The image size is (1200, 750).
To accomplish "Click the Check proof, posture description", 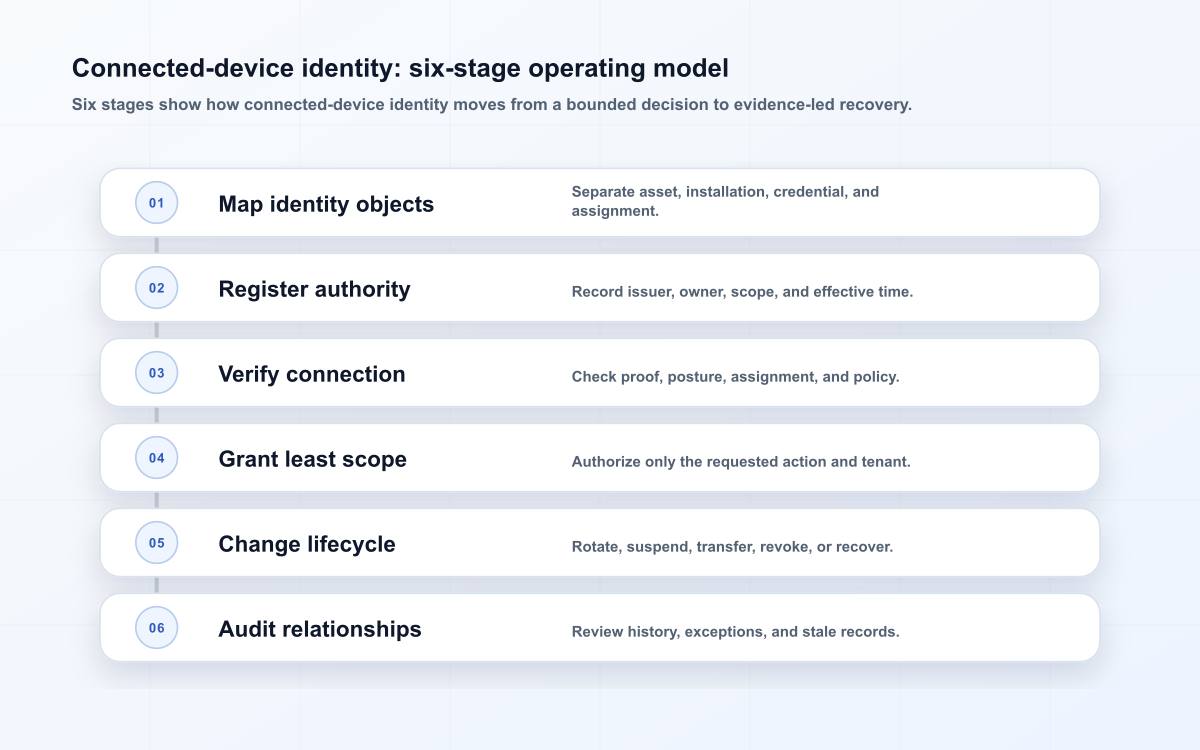I will tap(735, 377).
